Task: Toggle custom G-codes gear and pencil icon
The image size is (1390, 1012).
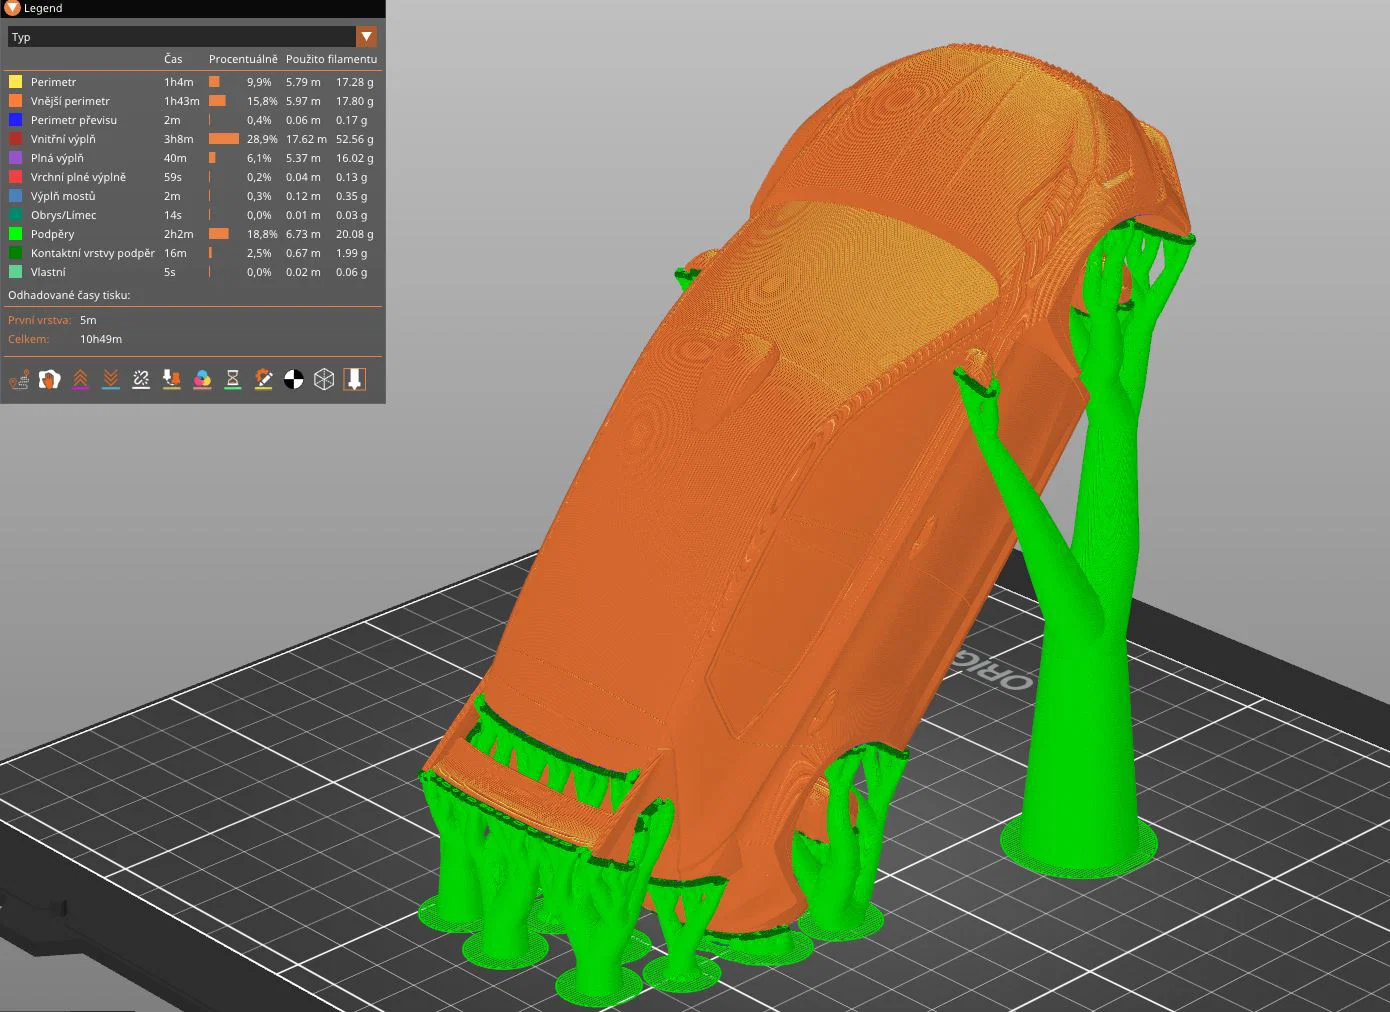Action: pyautogui.click(x=263, y=379)
